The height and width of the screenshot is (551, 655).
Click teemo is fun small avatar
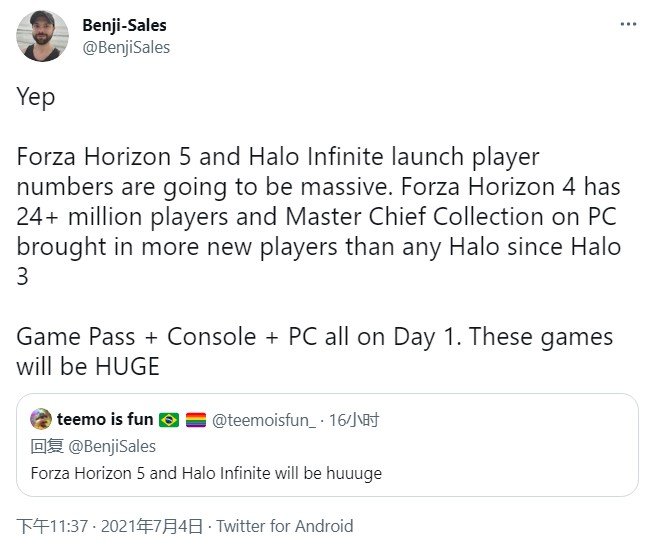tap(41, 419)
